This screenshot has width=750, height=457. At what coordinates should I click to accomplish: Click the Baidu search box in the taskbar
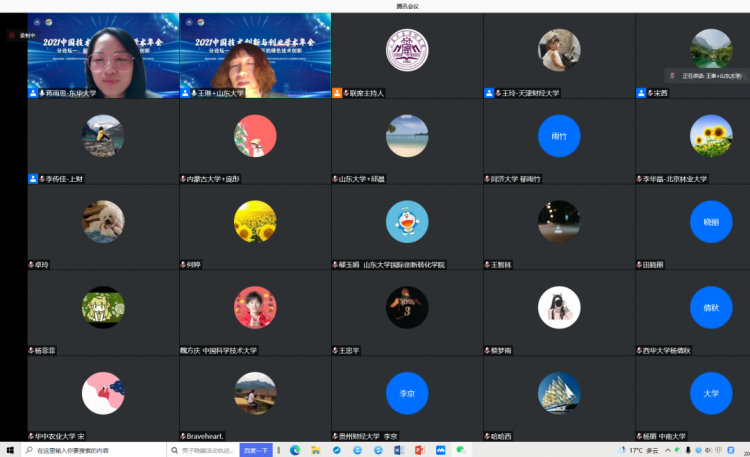[x=203, y=450]
